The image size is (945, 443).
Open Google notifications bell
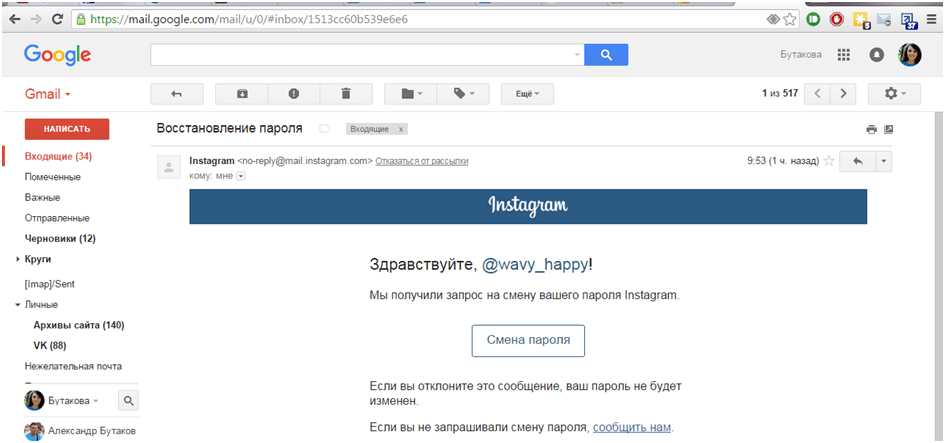[876, 55]
